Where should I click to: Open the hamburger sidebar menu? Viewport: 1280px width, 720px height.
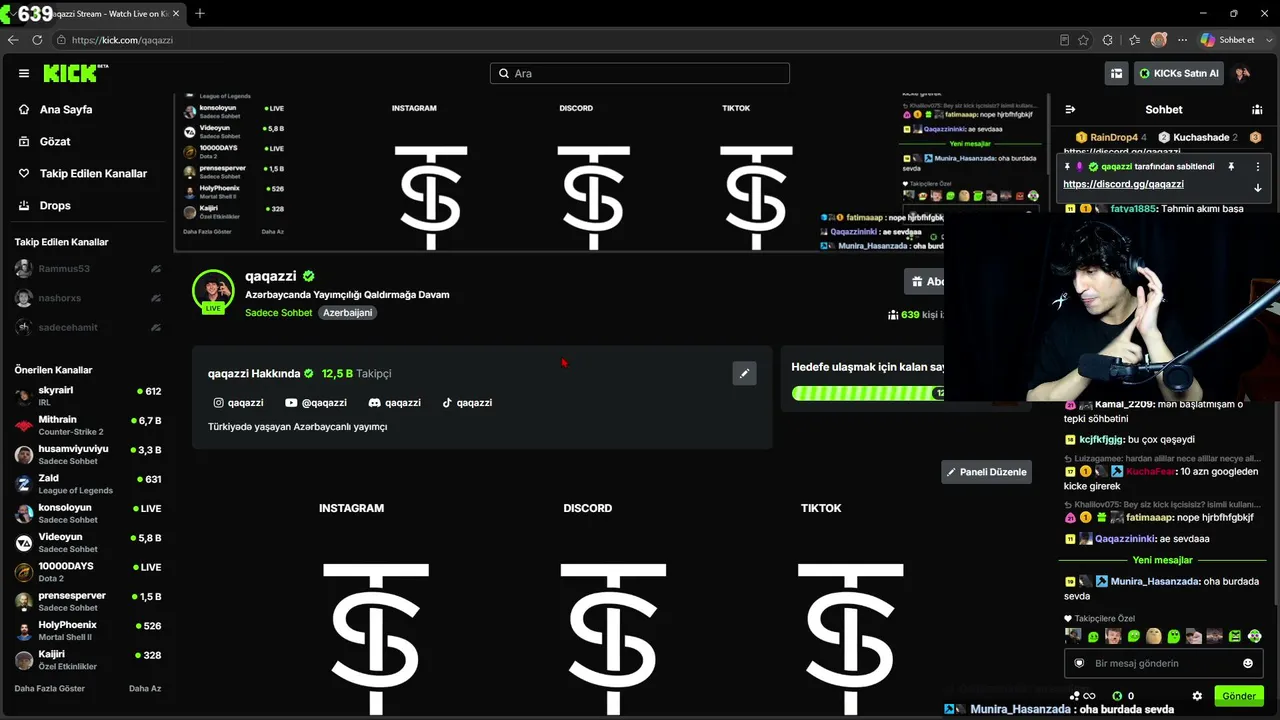tap(24, 73)
